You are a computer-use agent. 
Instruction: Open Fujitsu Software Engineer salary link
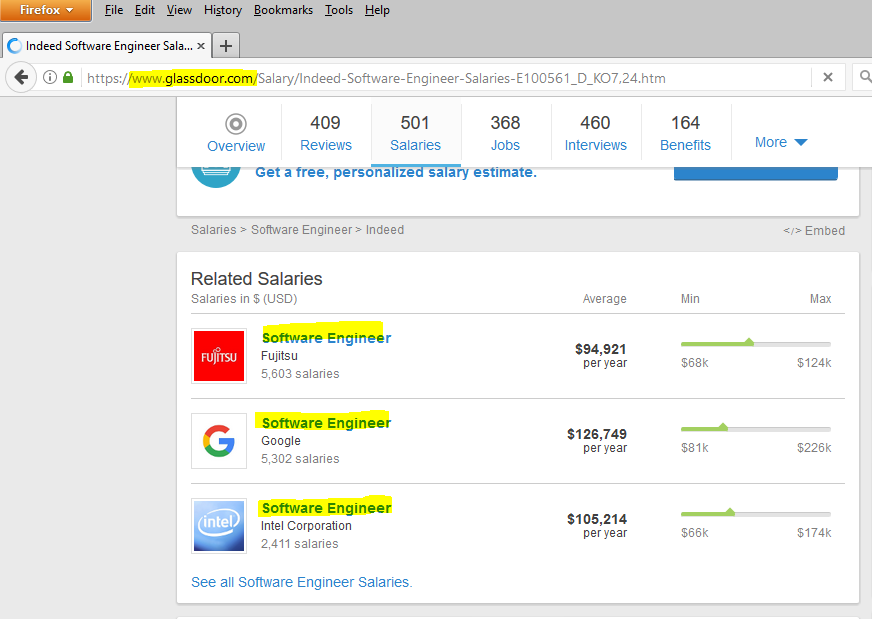click(x=326, y=338)
